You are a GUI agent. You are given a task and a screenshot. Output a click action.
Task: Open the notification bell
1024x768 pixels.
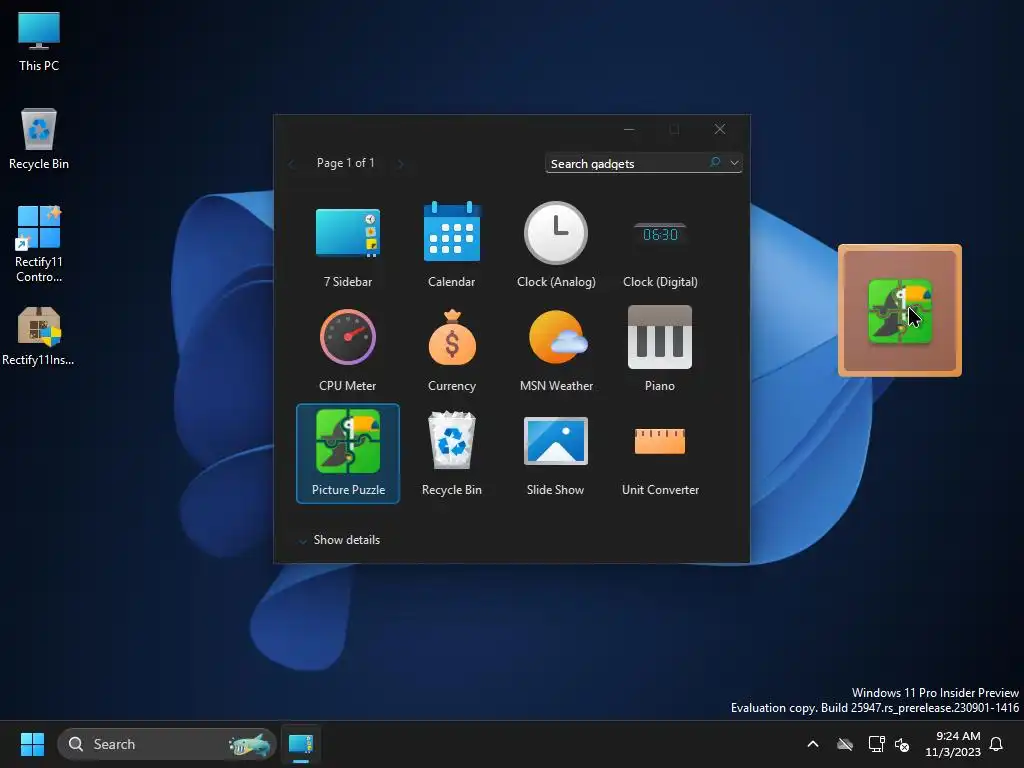point(997,744)
